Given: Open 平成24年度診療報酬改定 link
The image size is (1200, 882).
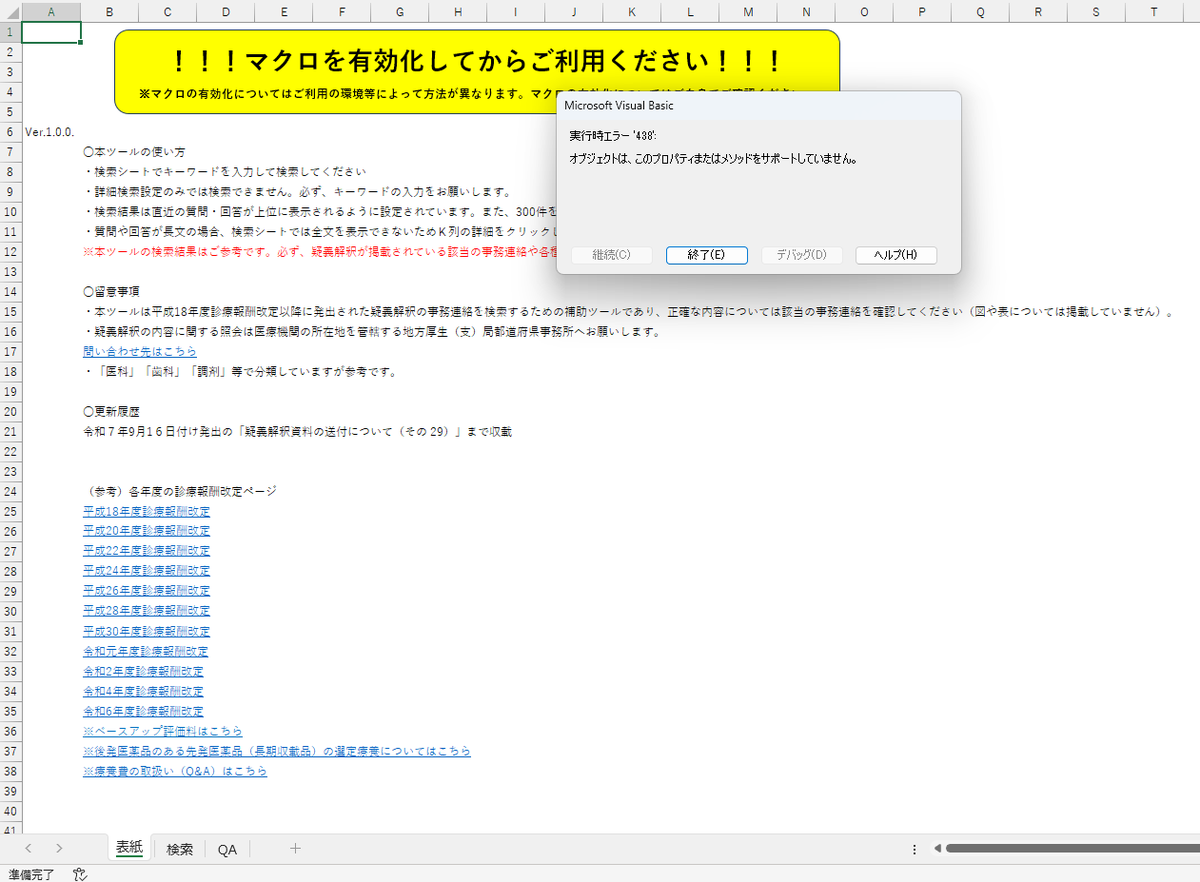Looking at the screenshot, I should tap(147, 570).
